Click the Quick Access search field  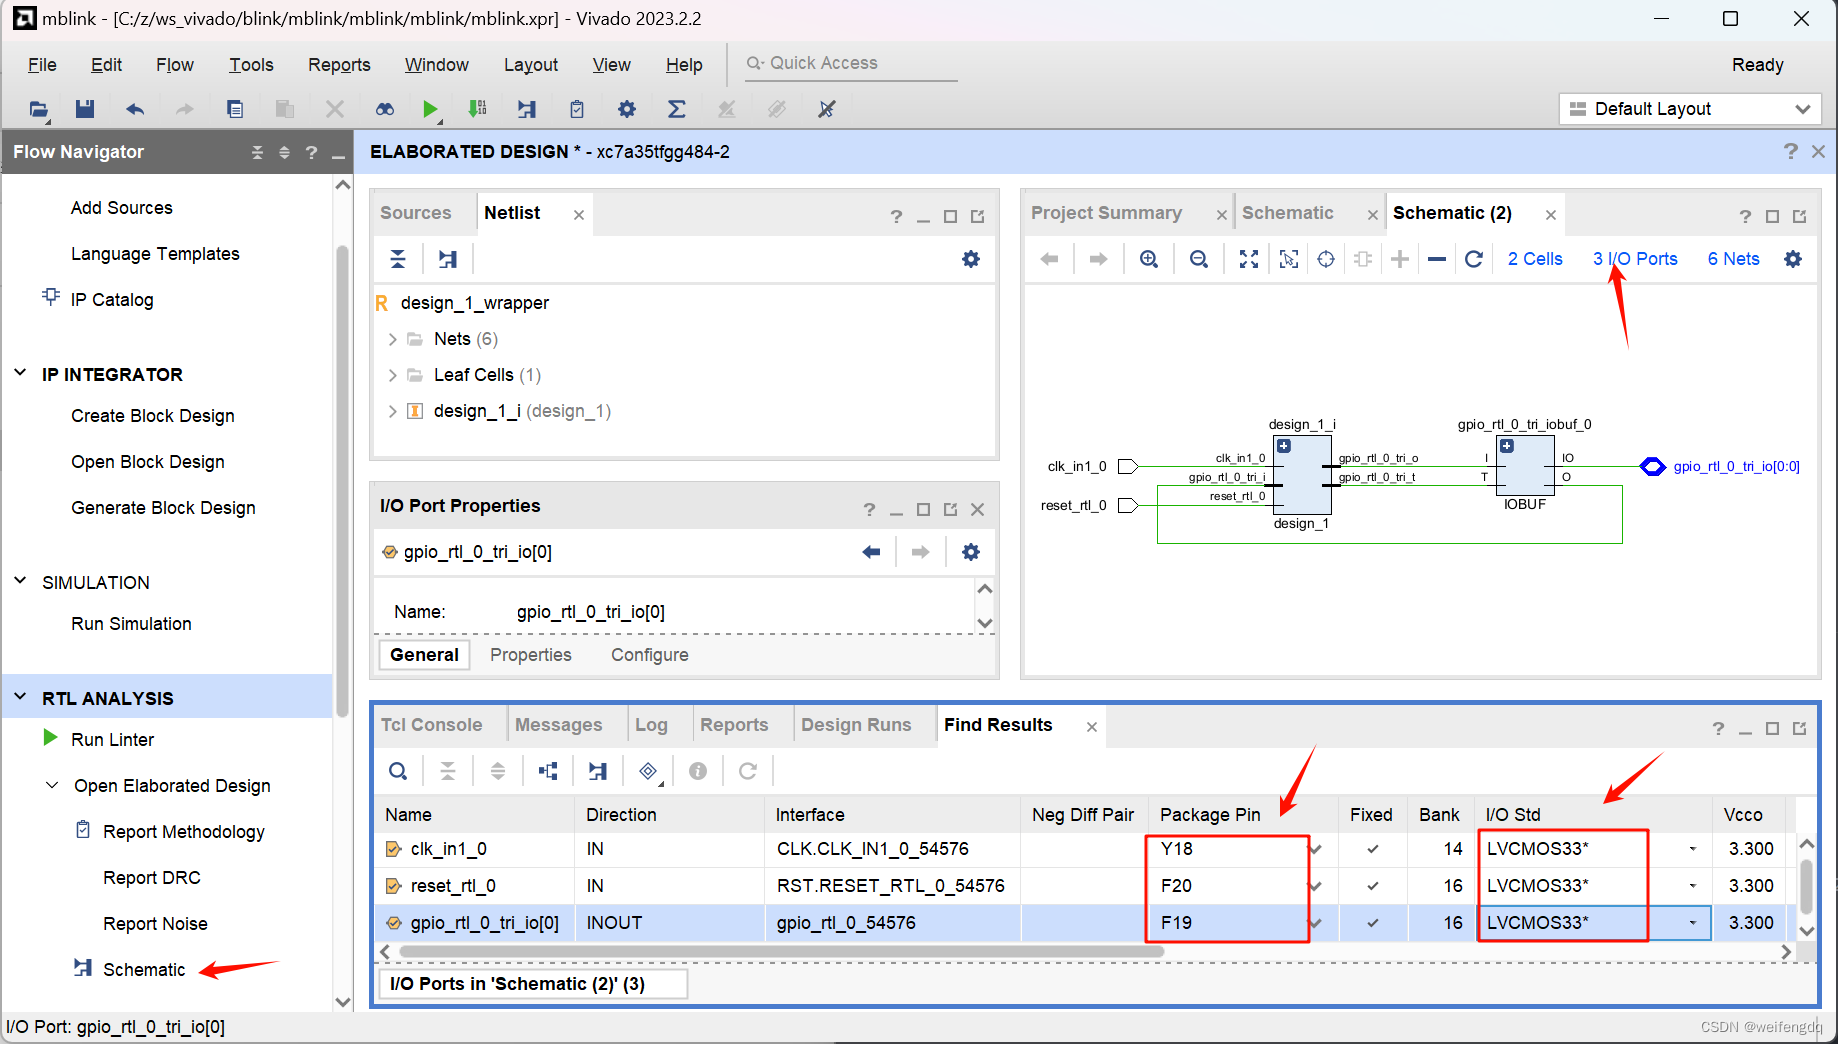(x=852, y=63)
